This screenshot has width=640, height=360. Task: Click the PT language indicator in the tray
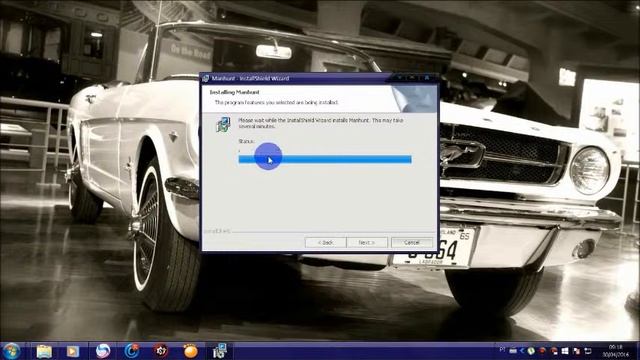pyautogui.click(x=502, y=350)
